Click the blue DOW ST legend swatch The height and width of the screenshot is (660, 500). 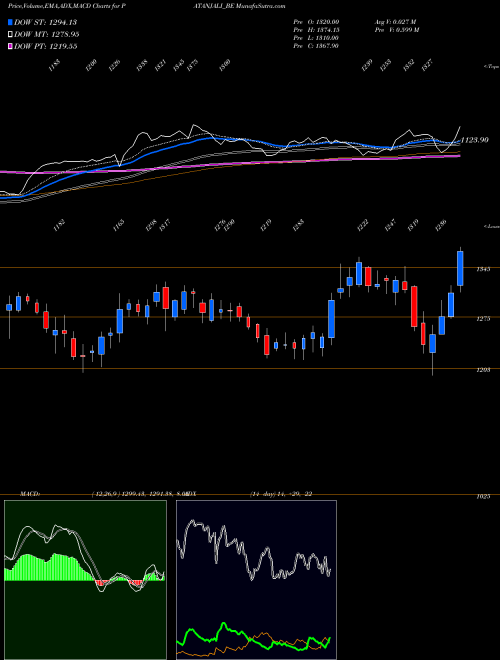click(x=11, y=22)
